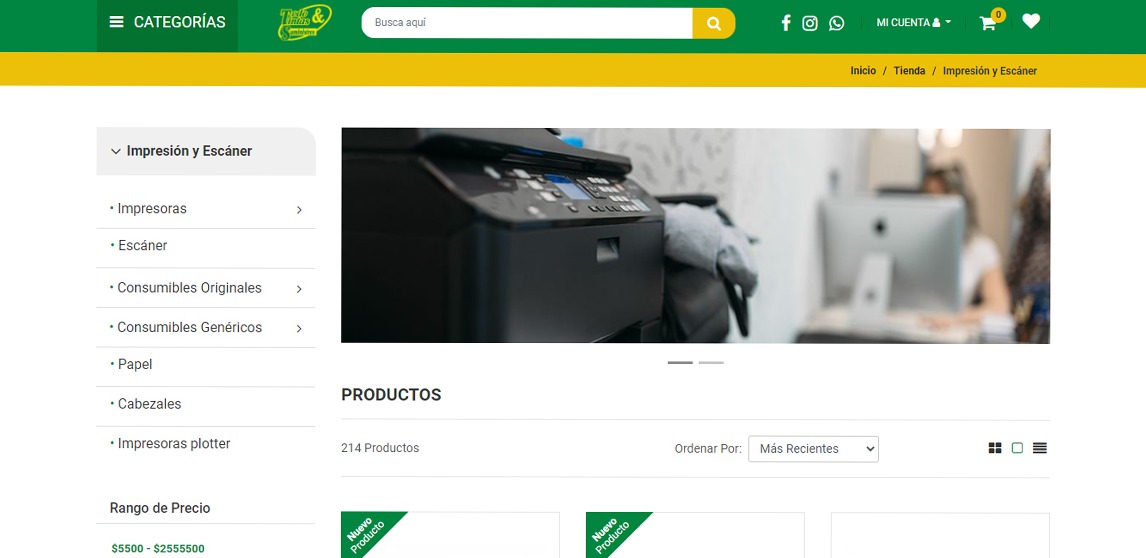This screenshot has width=1146, height=558.
Task: Expand Consumibles Originales submenu arrow
Action: (x=299, y=289)
